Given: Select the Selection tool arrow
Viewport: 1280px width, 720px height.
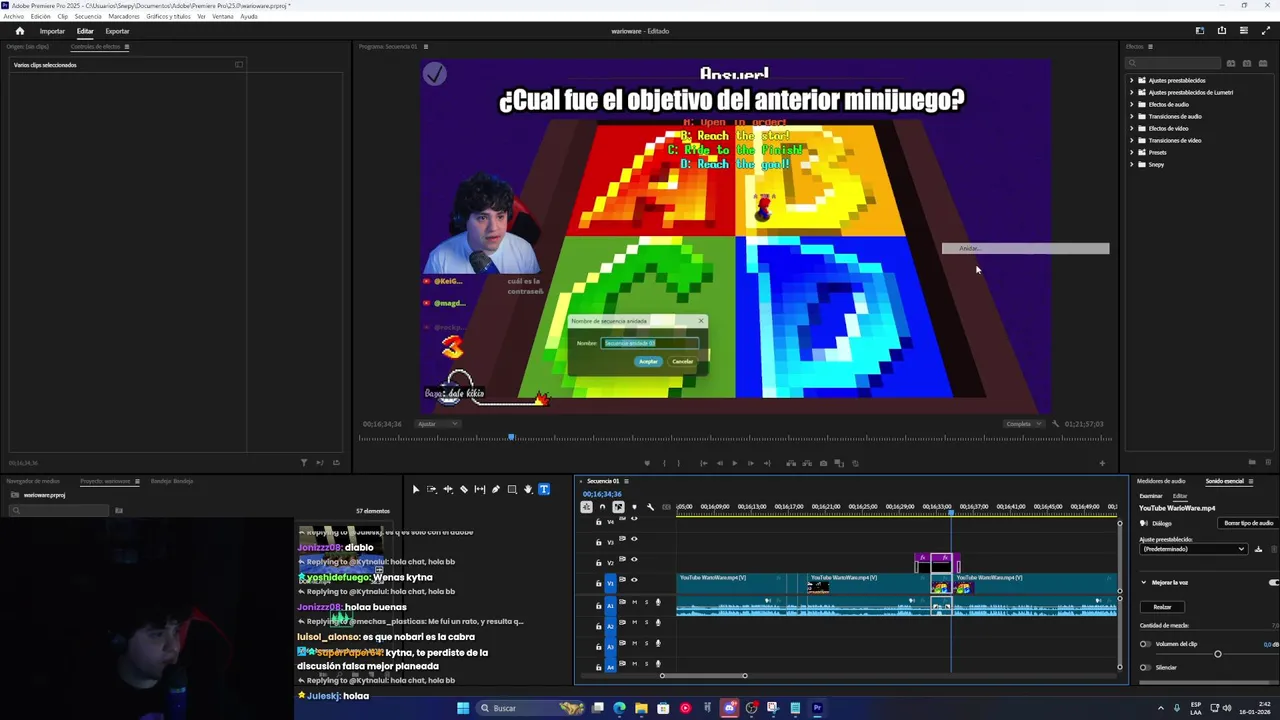Looking at the screenshot, I should click(x=416, y=489).
